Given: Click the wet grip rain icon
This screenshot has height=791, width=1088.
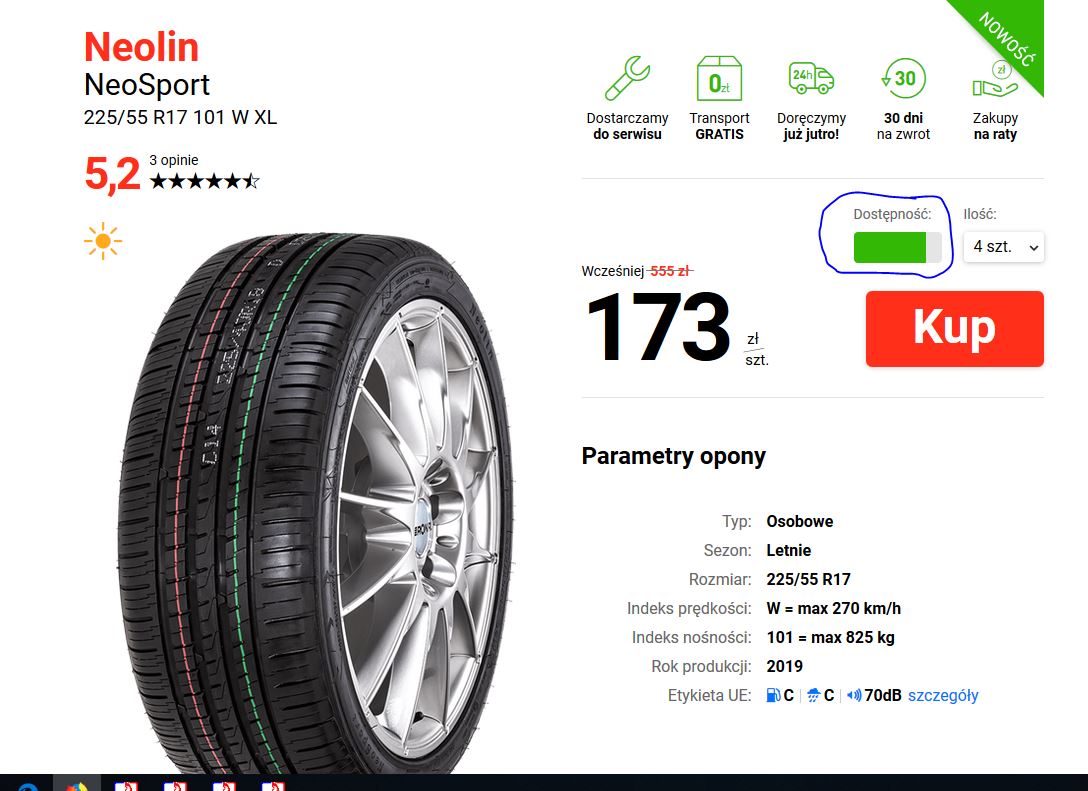Looking at the screenshot, I should coord(813,695).
